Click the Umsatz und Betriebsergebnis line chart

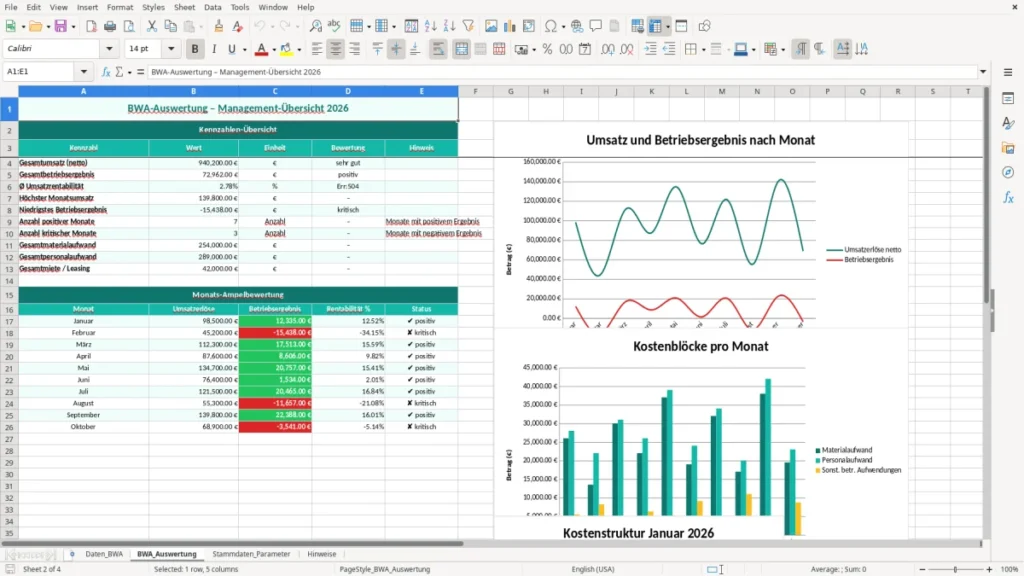[701, 226]
